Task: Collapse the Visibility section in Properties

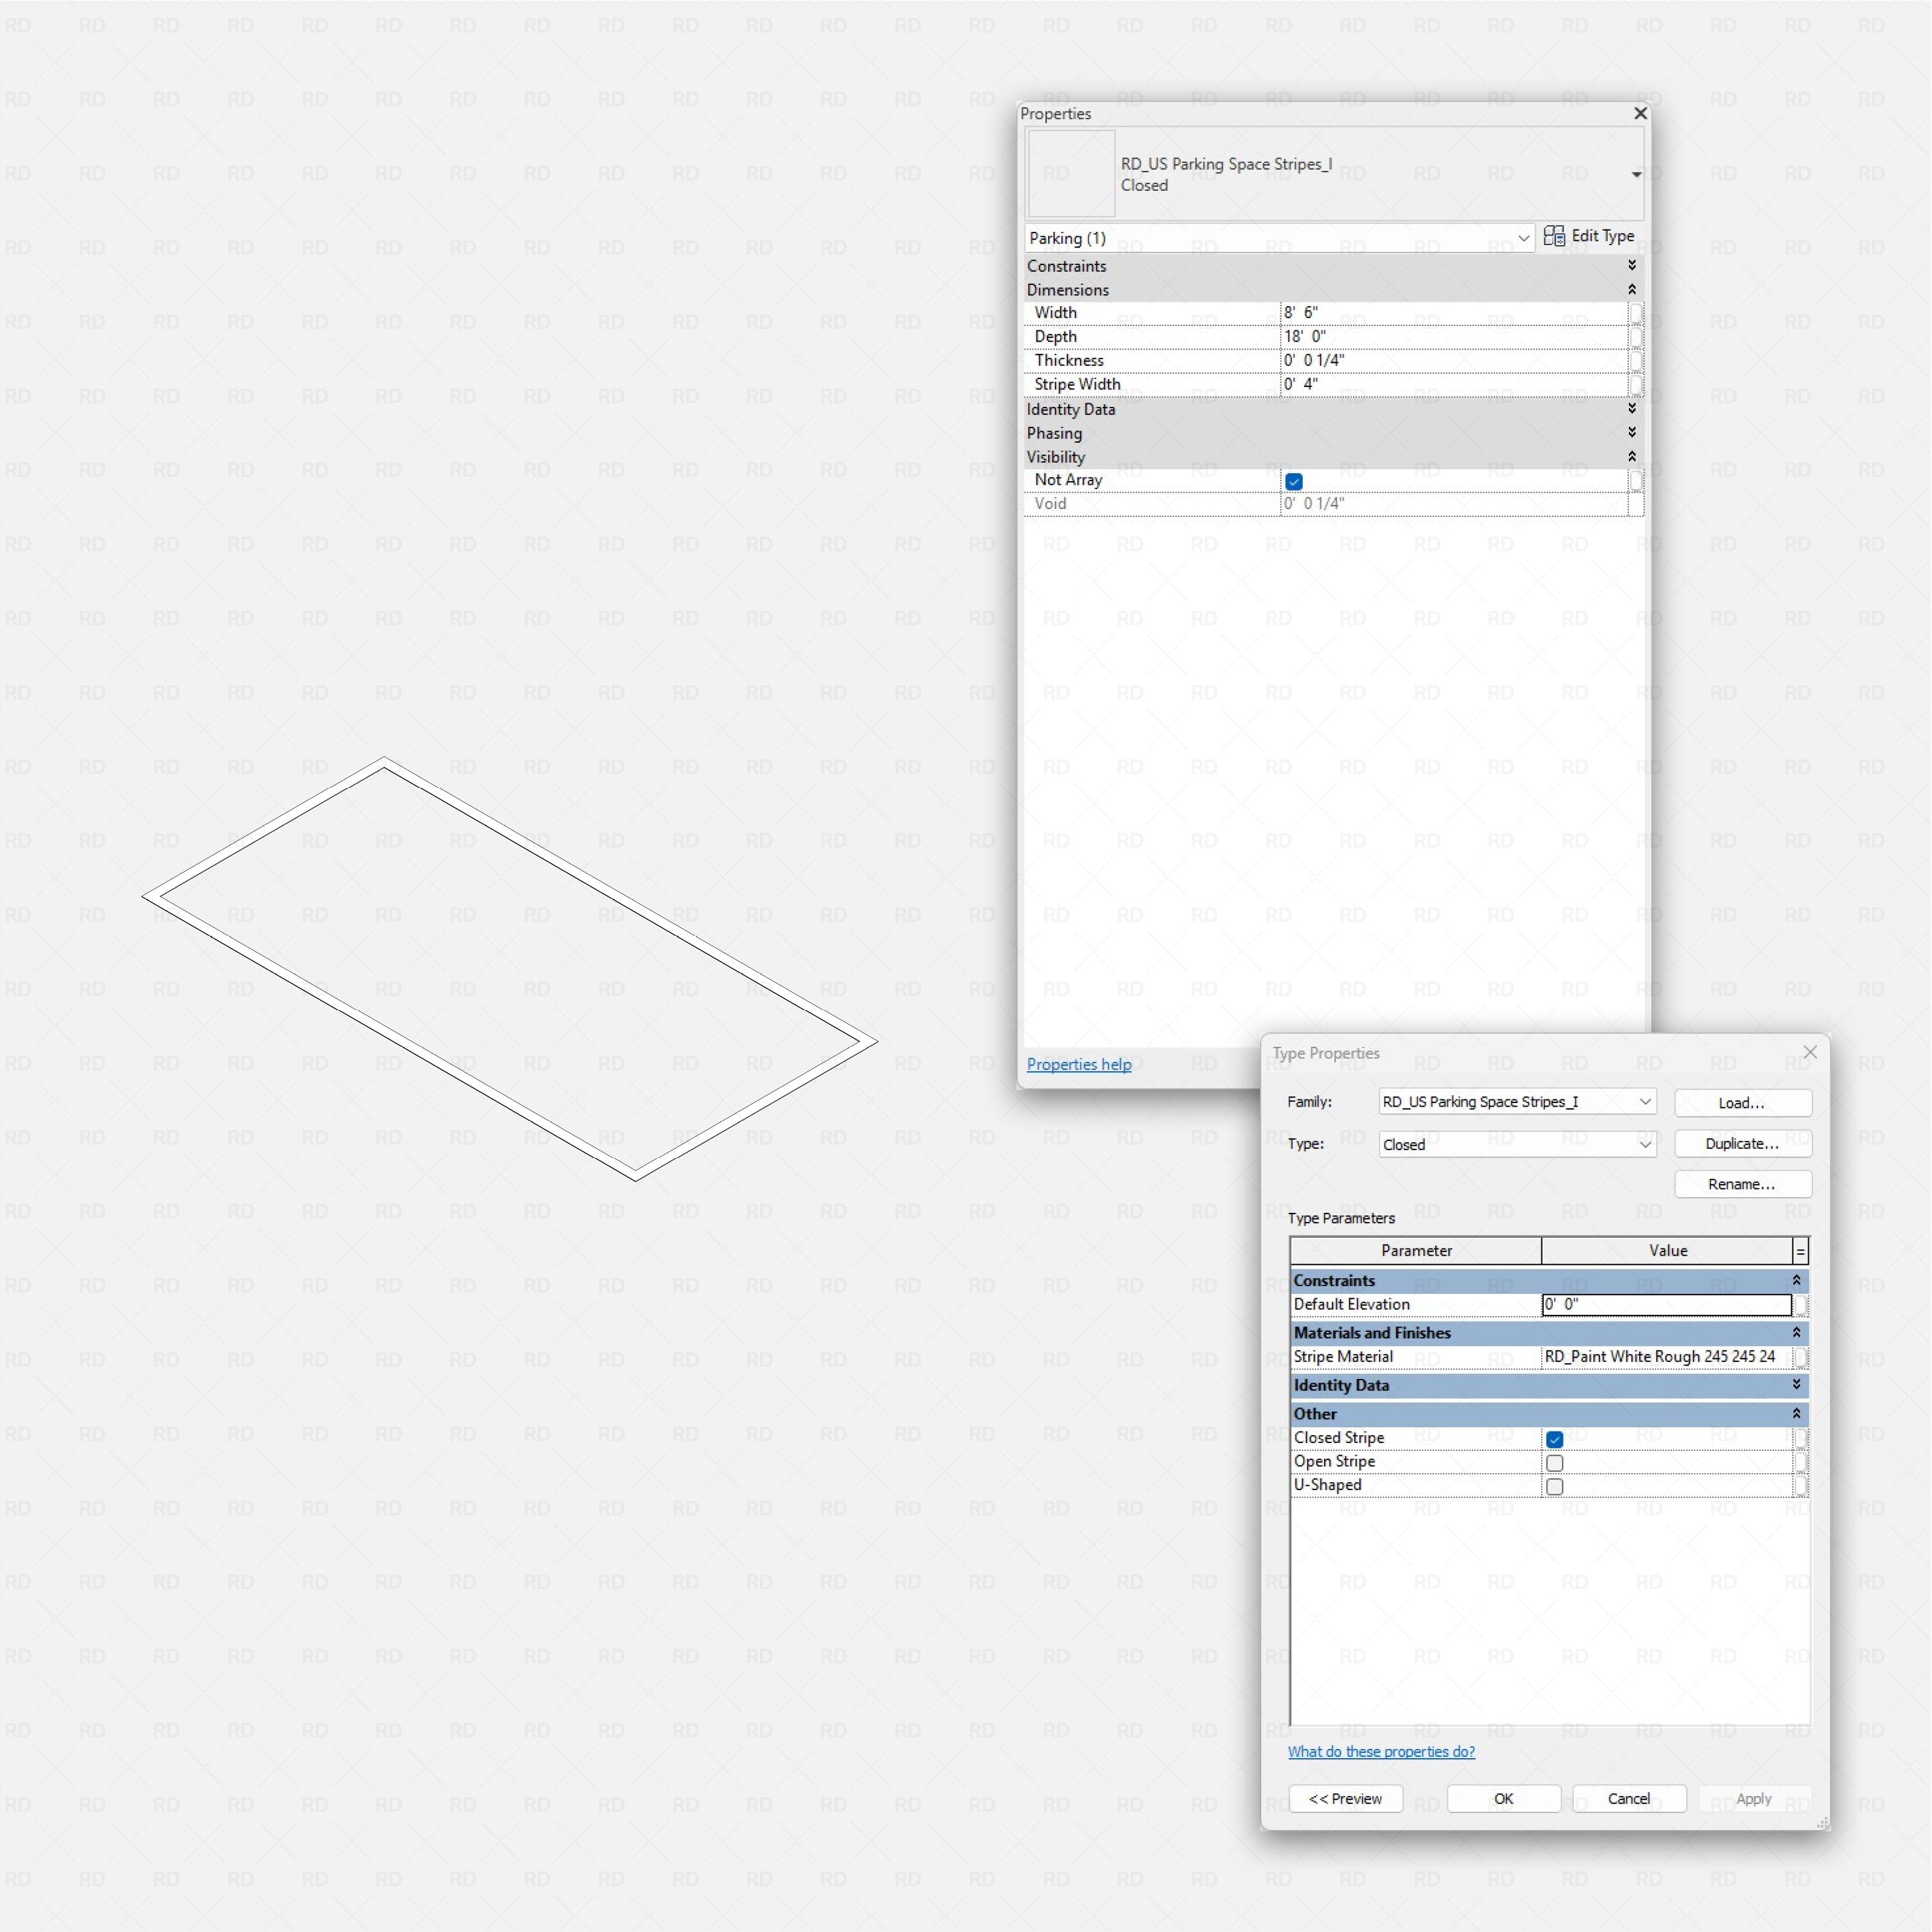Action: tap(1631, 456)
